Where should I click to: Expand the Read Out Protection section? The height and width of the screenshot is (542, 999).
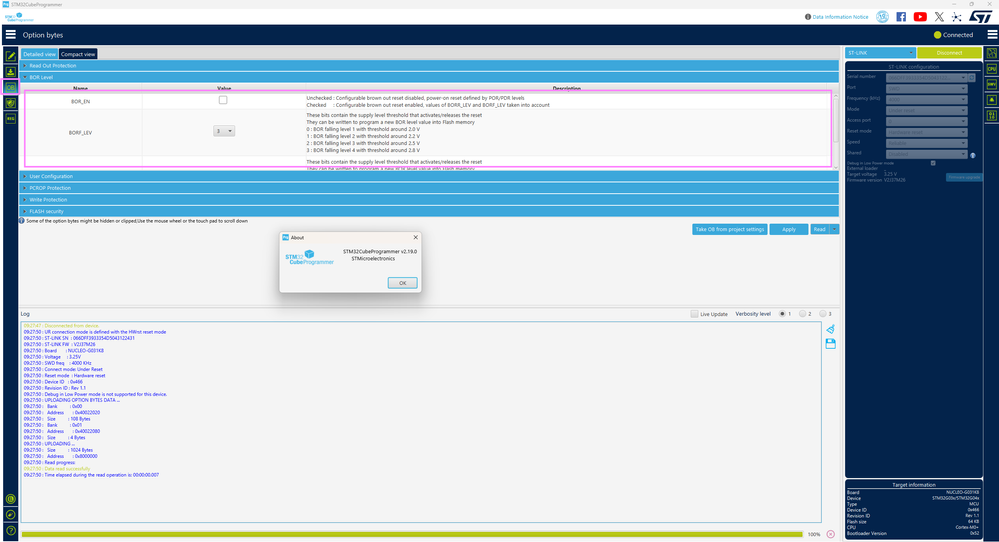pos(431,66)
